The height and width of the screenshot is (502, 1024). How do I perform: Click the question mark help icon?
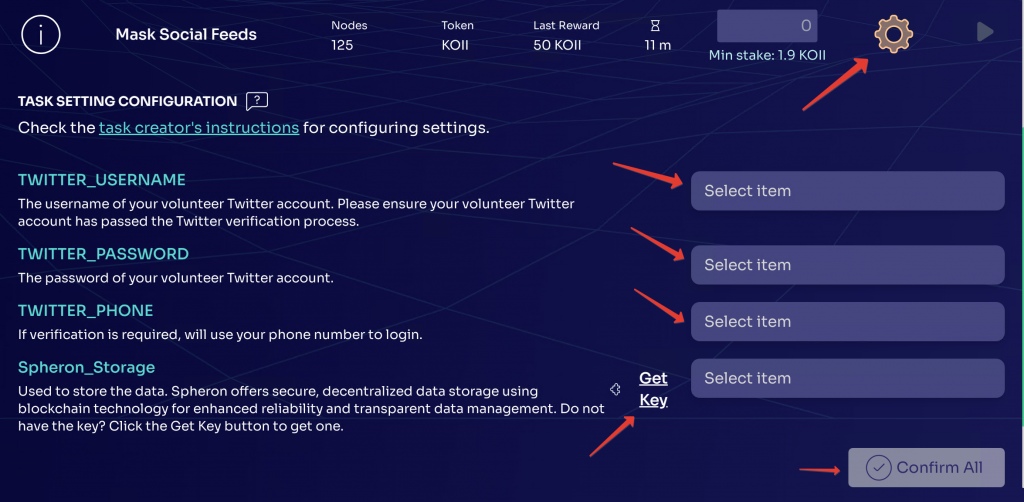pos(257,101)
